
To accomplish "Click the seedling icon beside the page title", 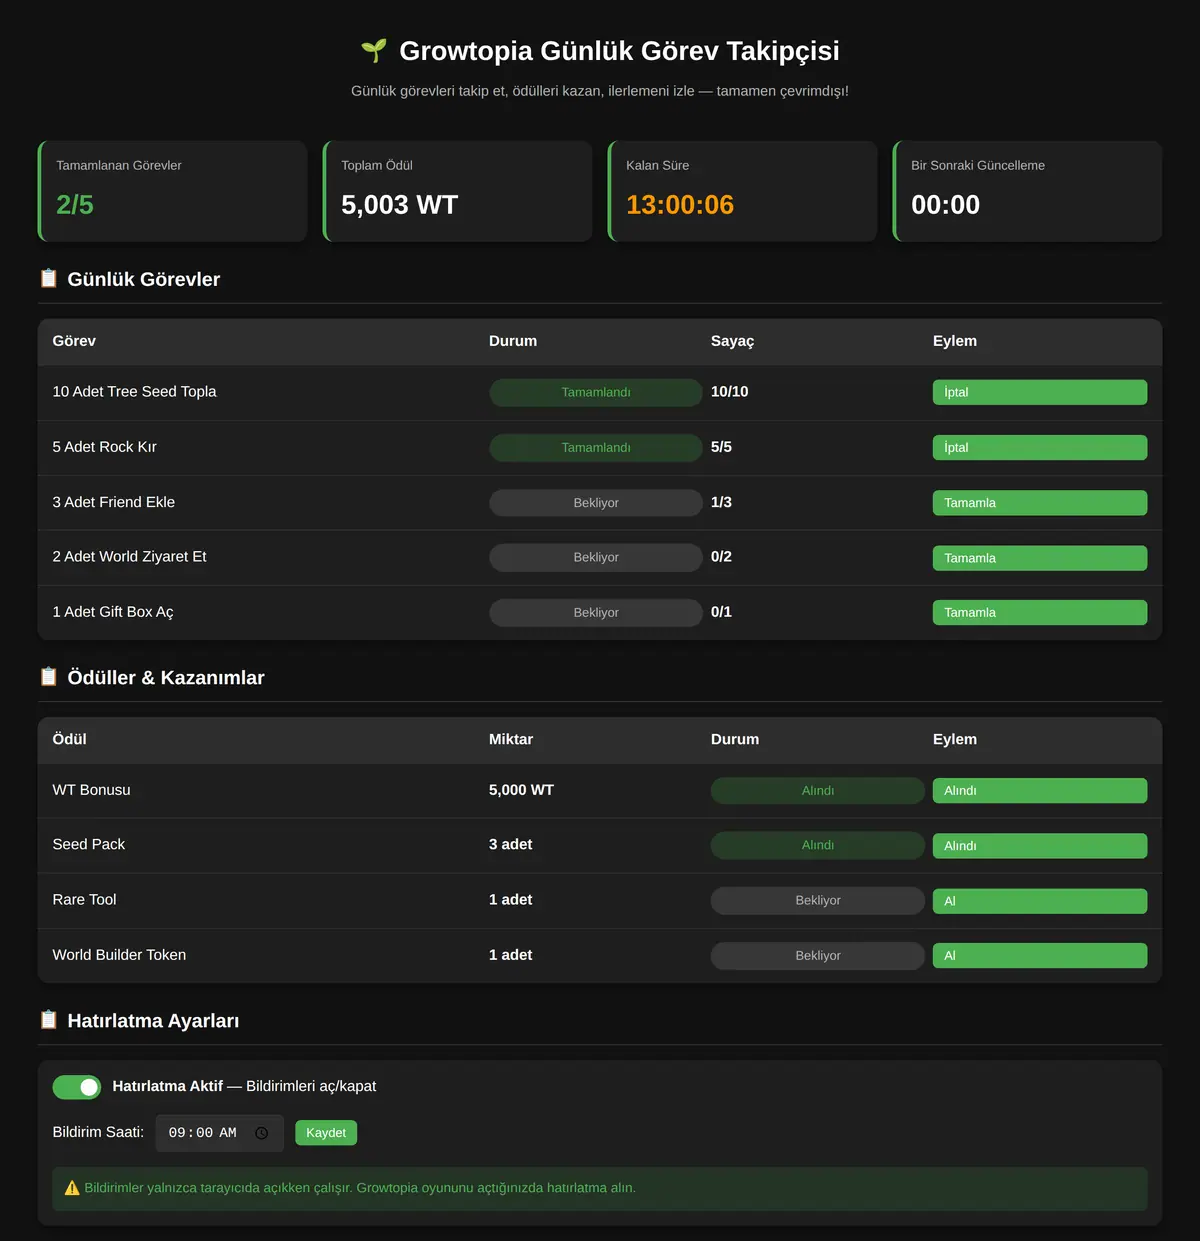I will (374, 50).
